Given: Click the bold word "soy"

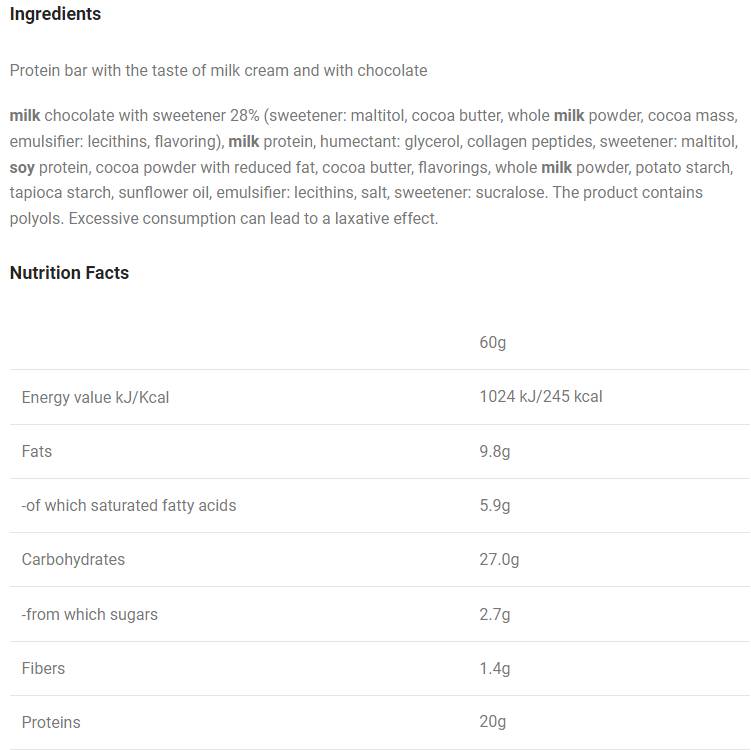Looking at the screenshot, I should (x=22, y=167).
